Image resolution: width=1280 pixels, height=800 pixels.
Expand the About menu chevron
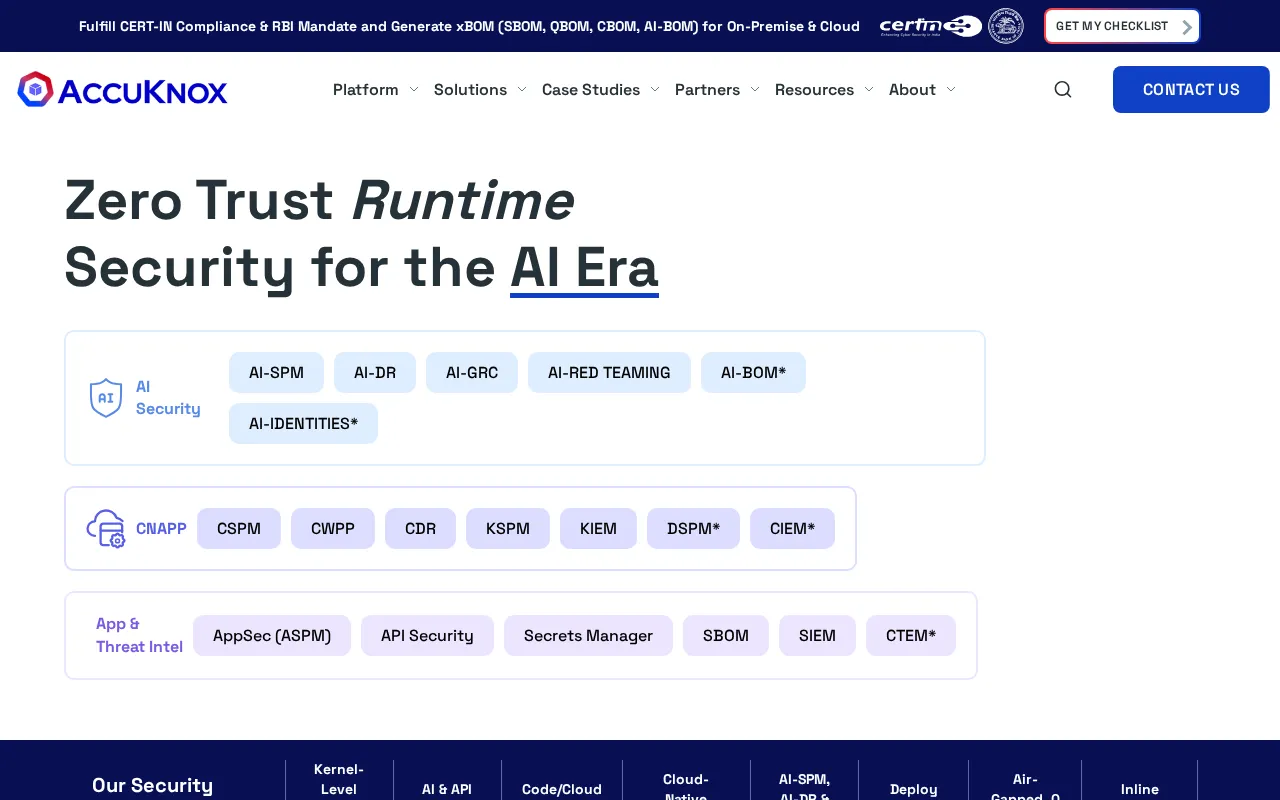[951, 90]
